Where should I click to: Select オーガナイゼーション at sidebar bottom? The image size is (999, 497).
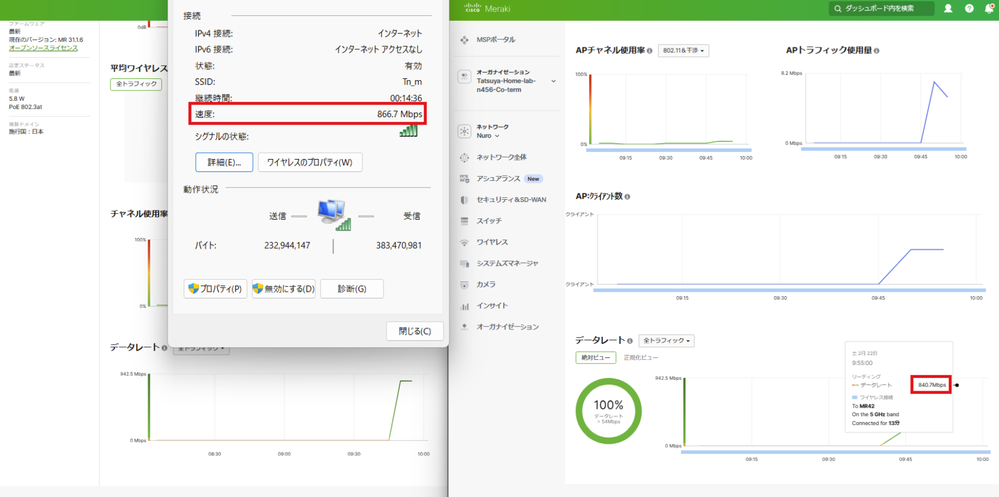pos(507,327)
